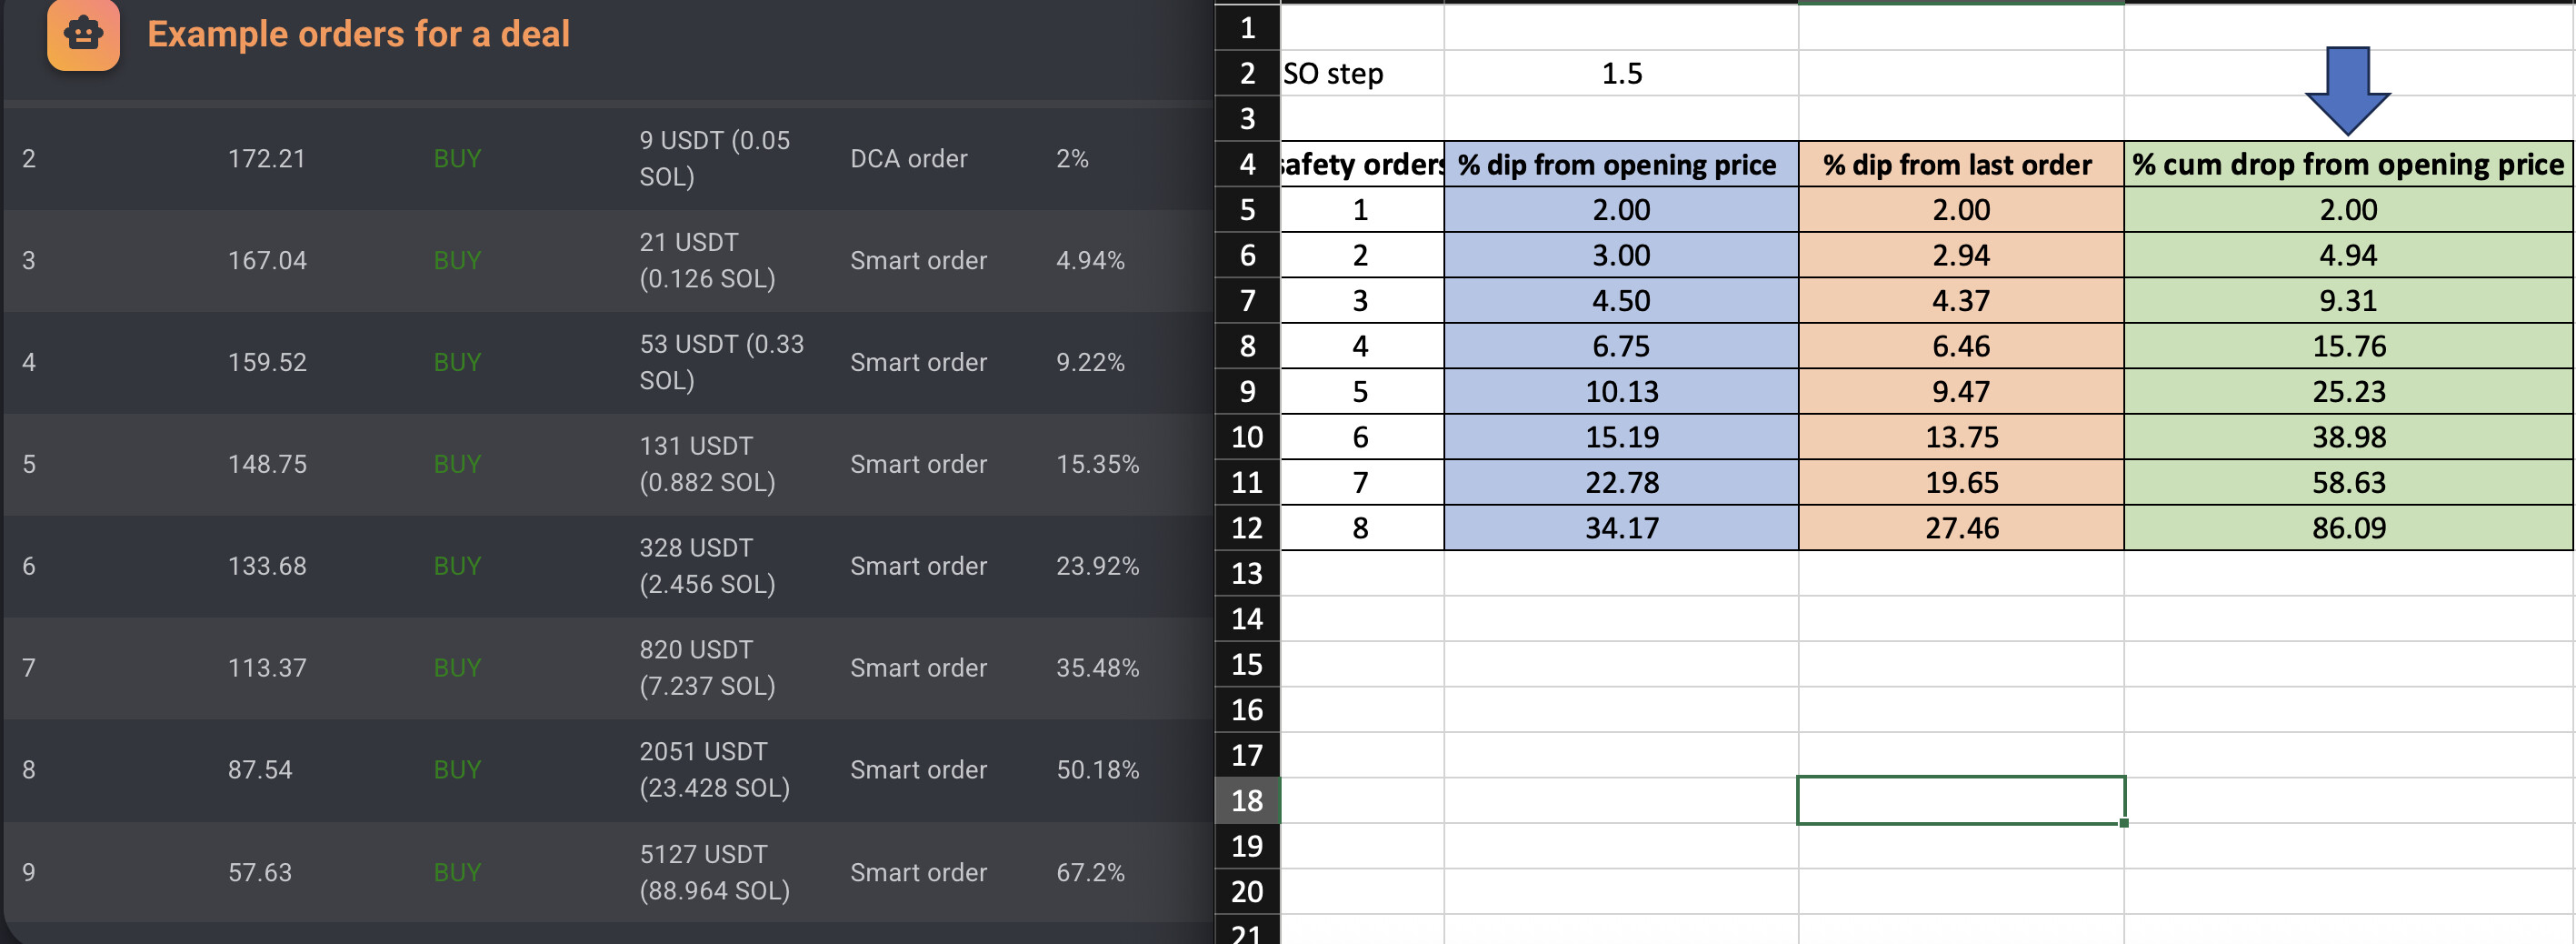Click the BUY label for order 9
The height and width of the screenshot is (944, 2576).
pyautogui.click(x=457, y=872)
